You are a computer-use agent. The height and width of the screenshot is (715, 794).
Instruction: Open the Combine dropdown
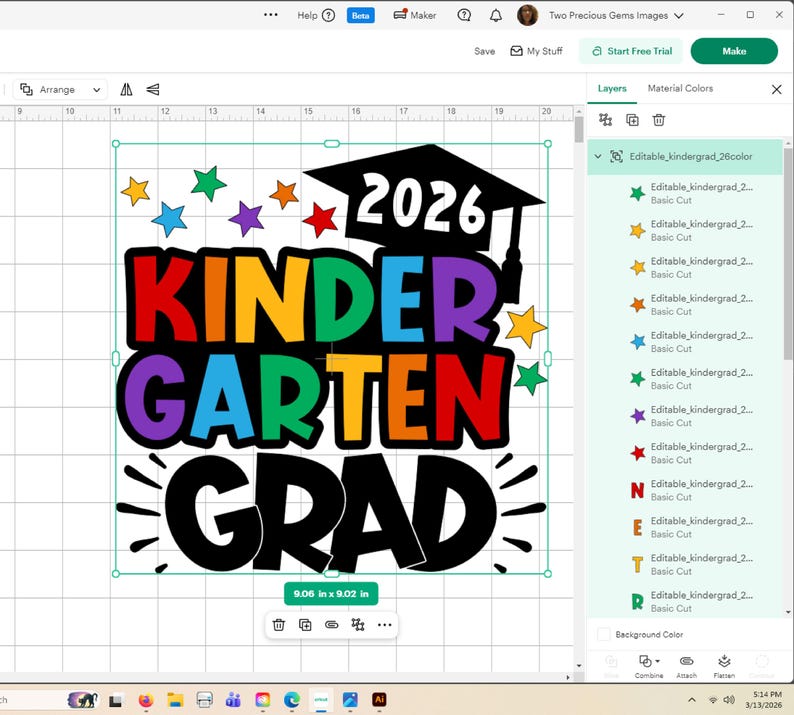tap(649, 666)
